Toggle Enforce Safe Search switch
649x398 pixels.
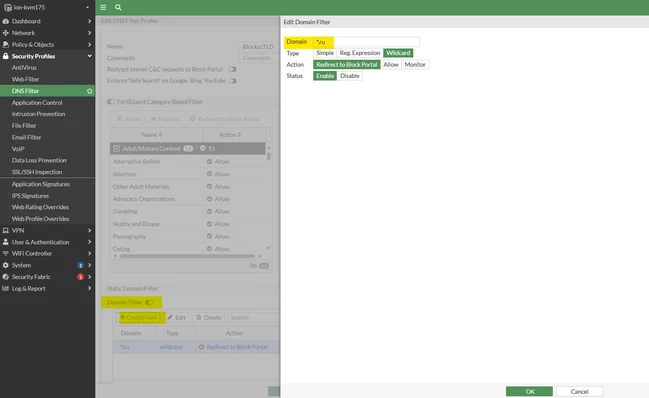(x=233, y=81)
